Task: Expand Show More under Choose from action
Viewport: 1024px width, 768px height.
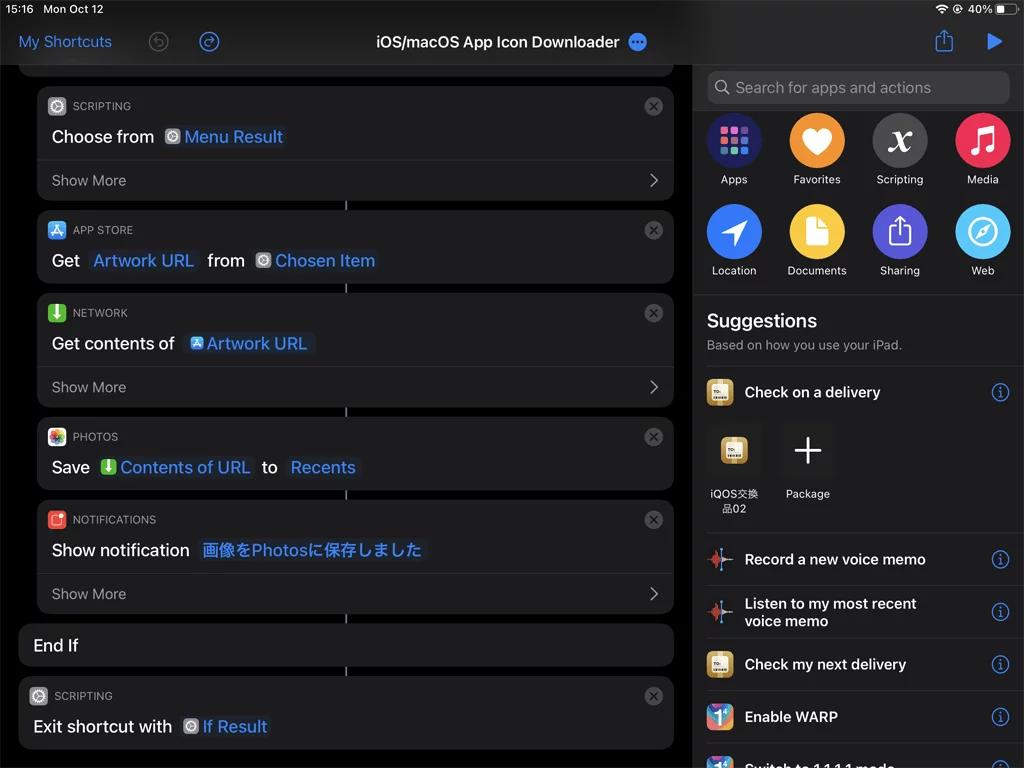Action: [355, 180]
